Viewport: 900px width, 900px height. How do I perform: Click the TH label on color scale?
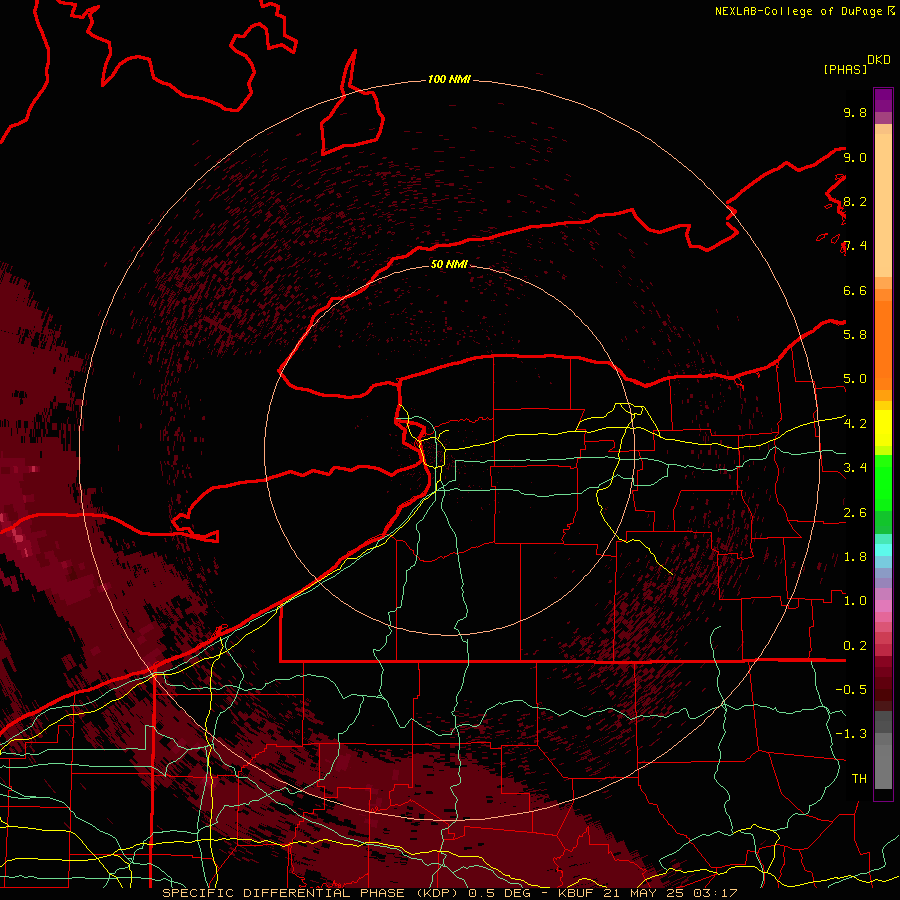pos(859,778)
